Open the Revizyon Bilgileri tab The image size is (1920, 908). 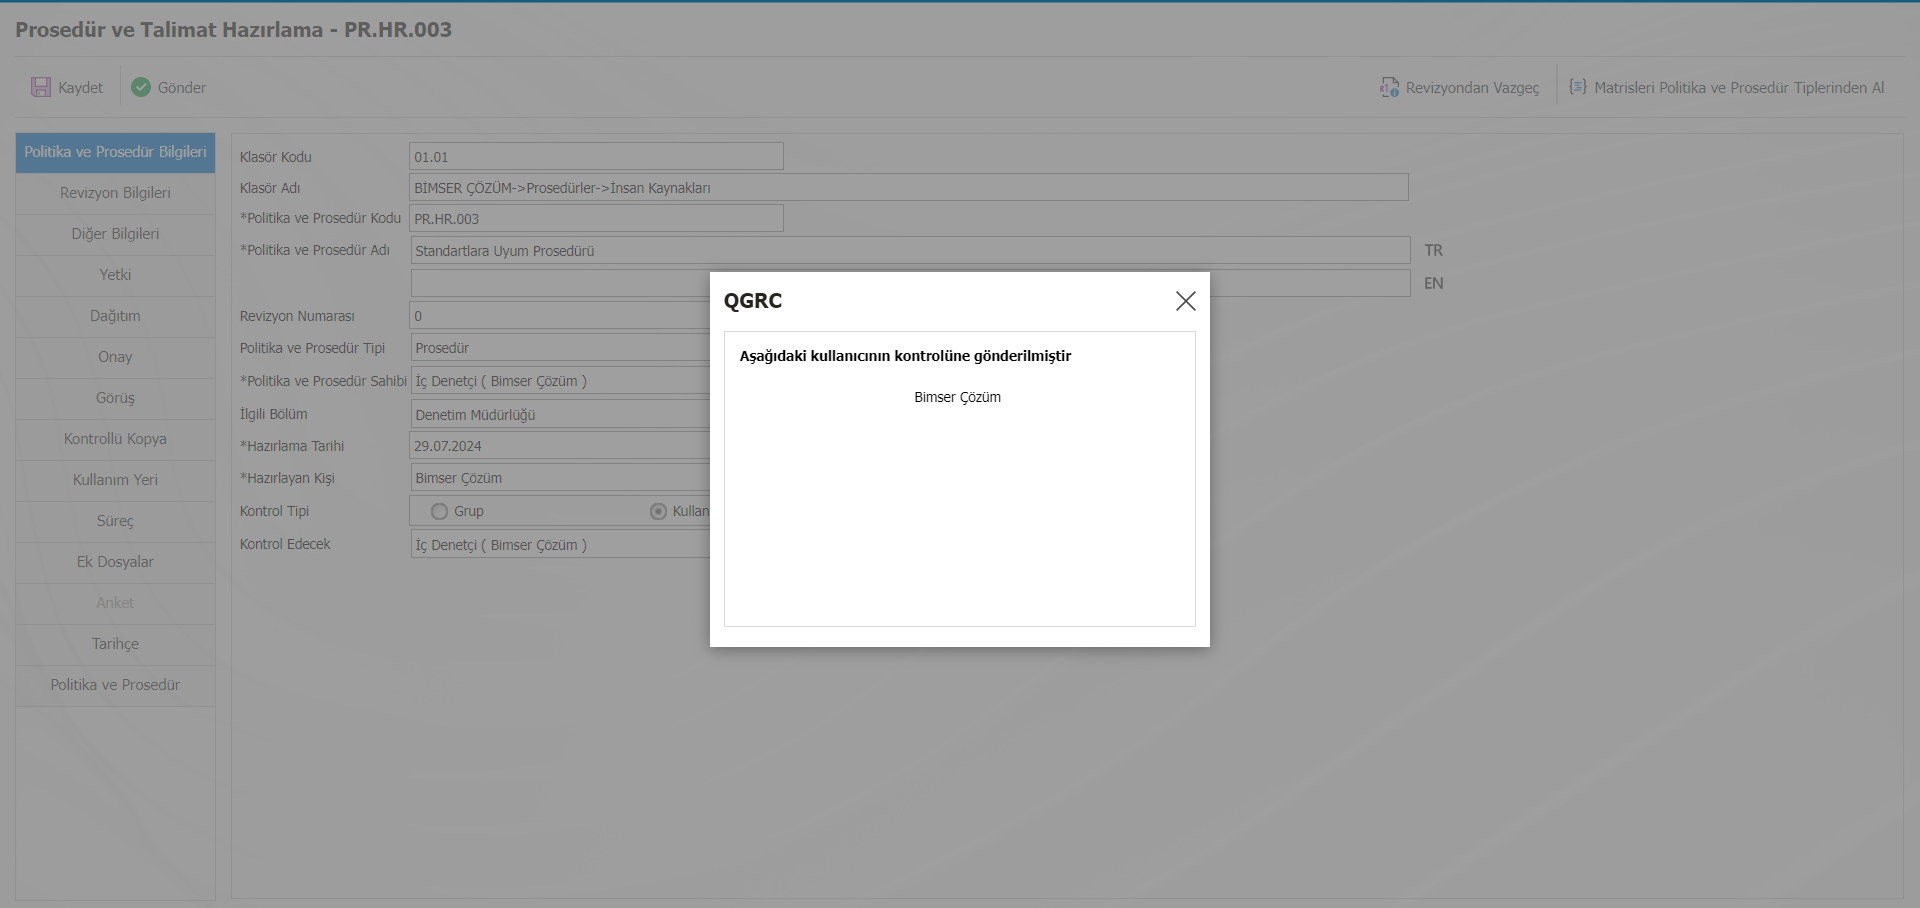click(115, 193)
